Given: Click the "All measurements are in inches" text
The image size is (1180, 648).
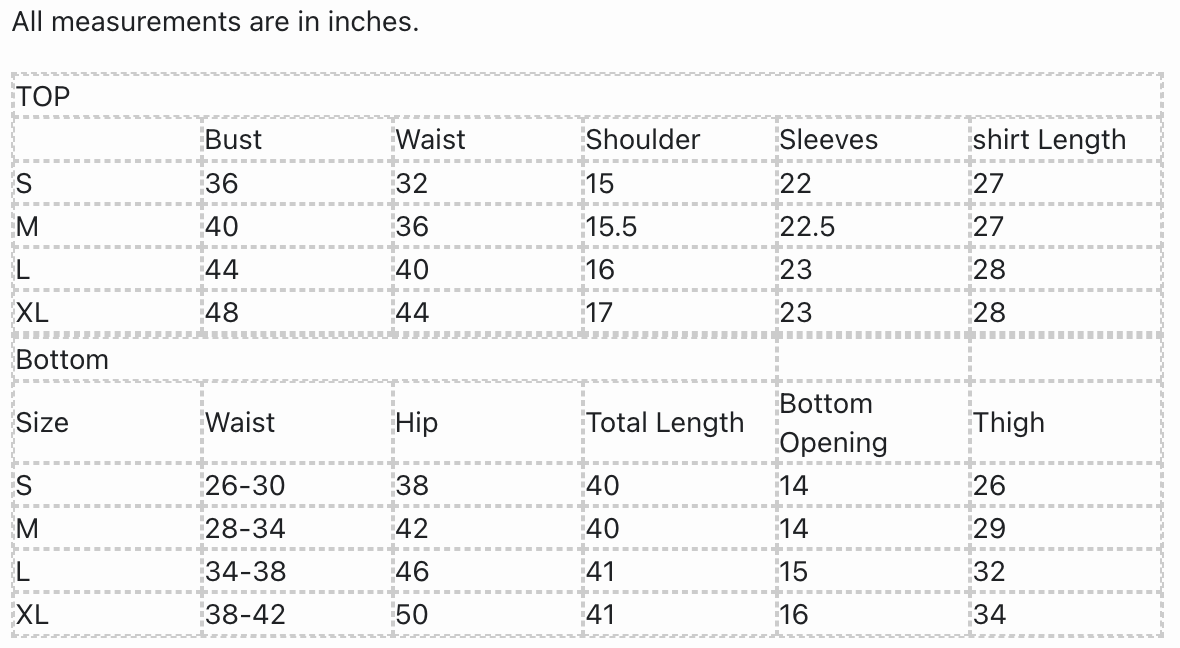Looking at the screenshot, I should [215, 22].
